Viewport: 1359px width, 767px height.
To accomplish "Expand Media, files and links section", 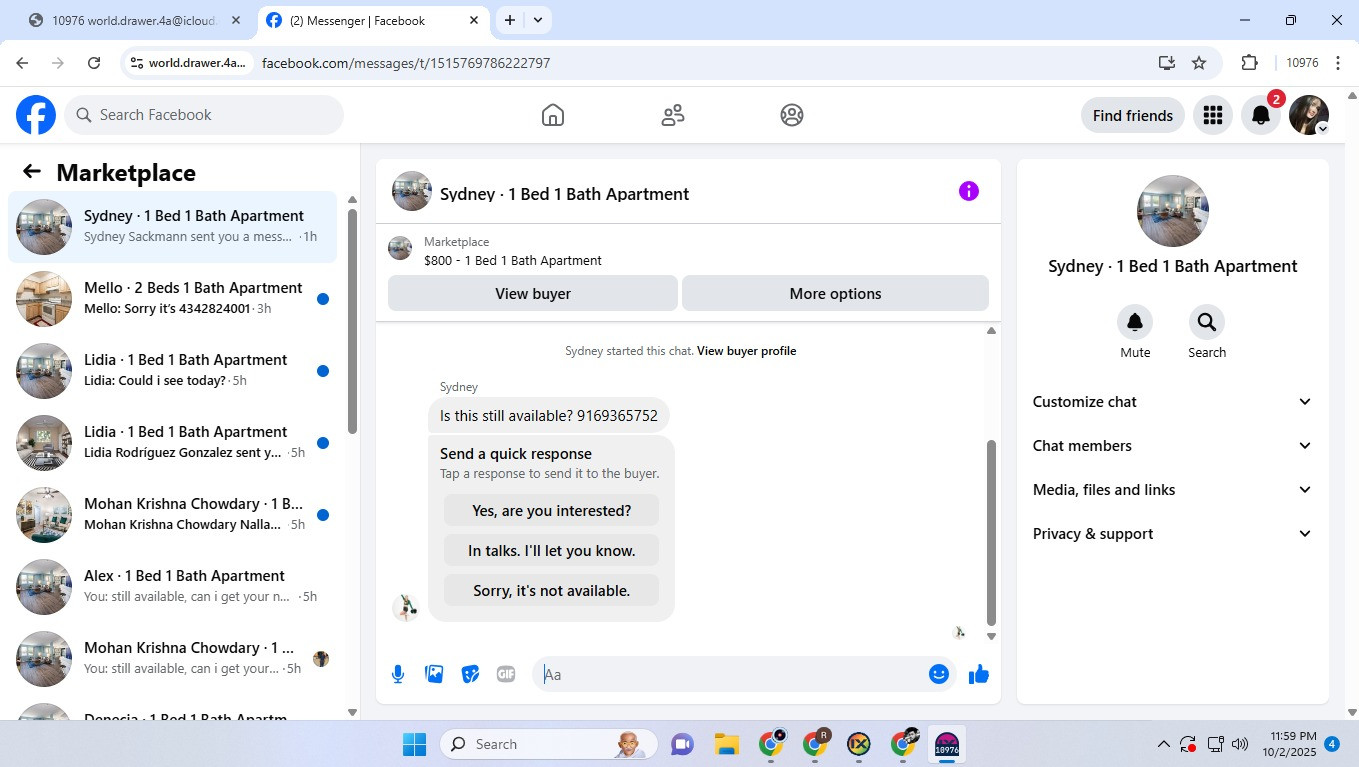I will 1172,490.
